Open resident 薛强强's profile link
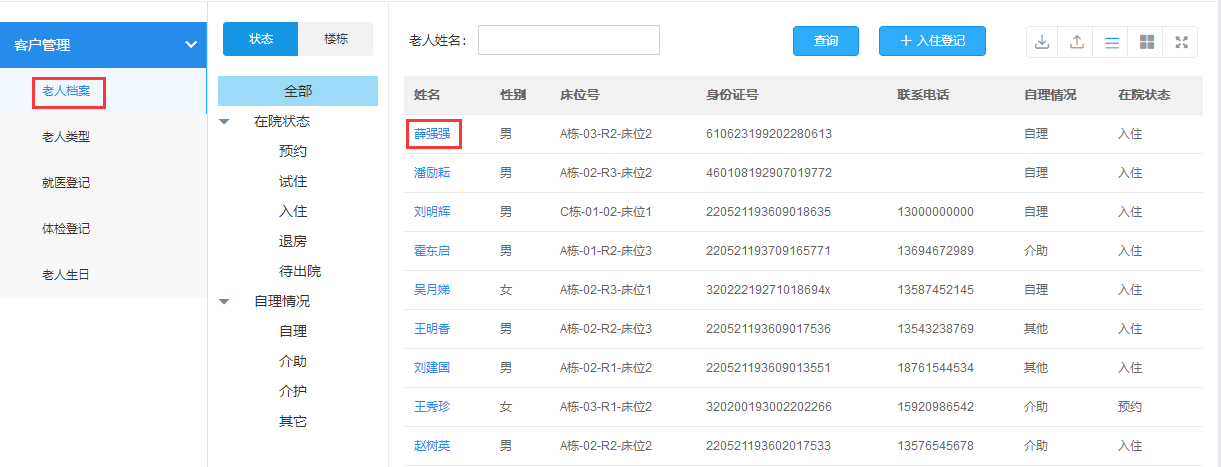This screenshot has height=467, width=1221. [432, 134]
